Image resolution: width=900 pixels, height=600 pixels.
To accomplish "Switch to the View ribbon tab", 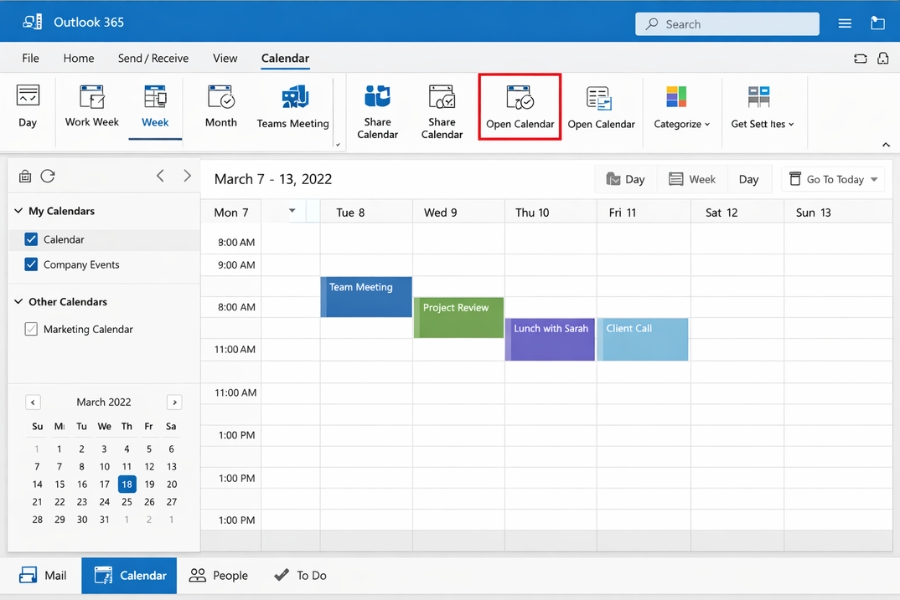I will pos(225,58).
